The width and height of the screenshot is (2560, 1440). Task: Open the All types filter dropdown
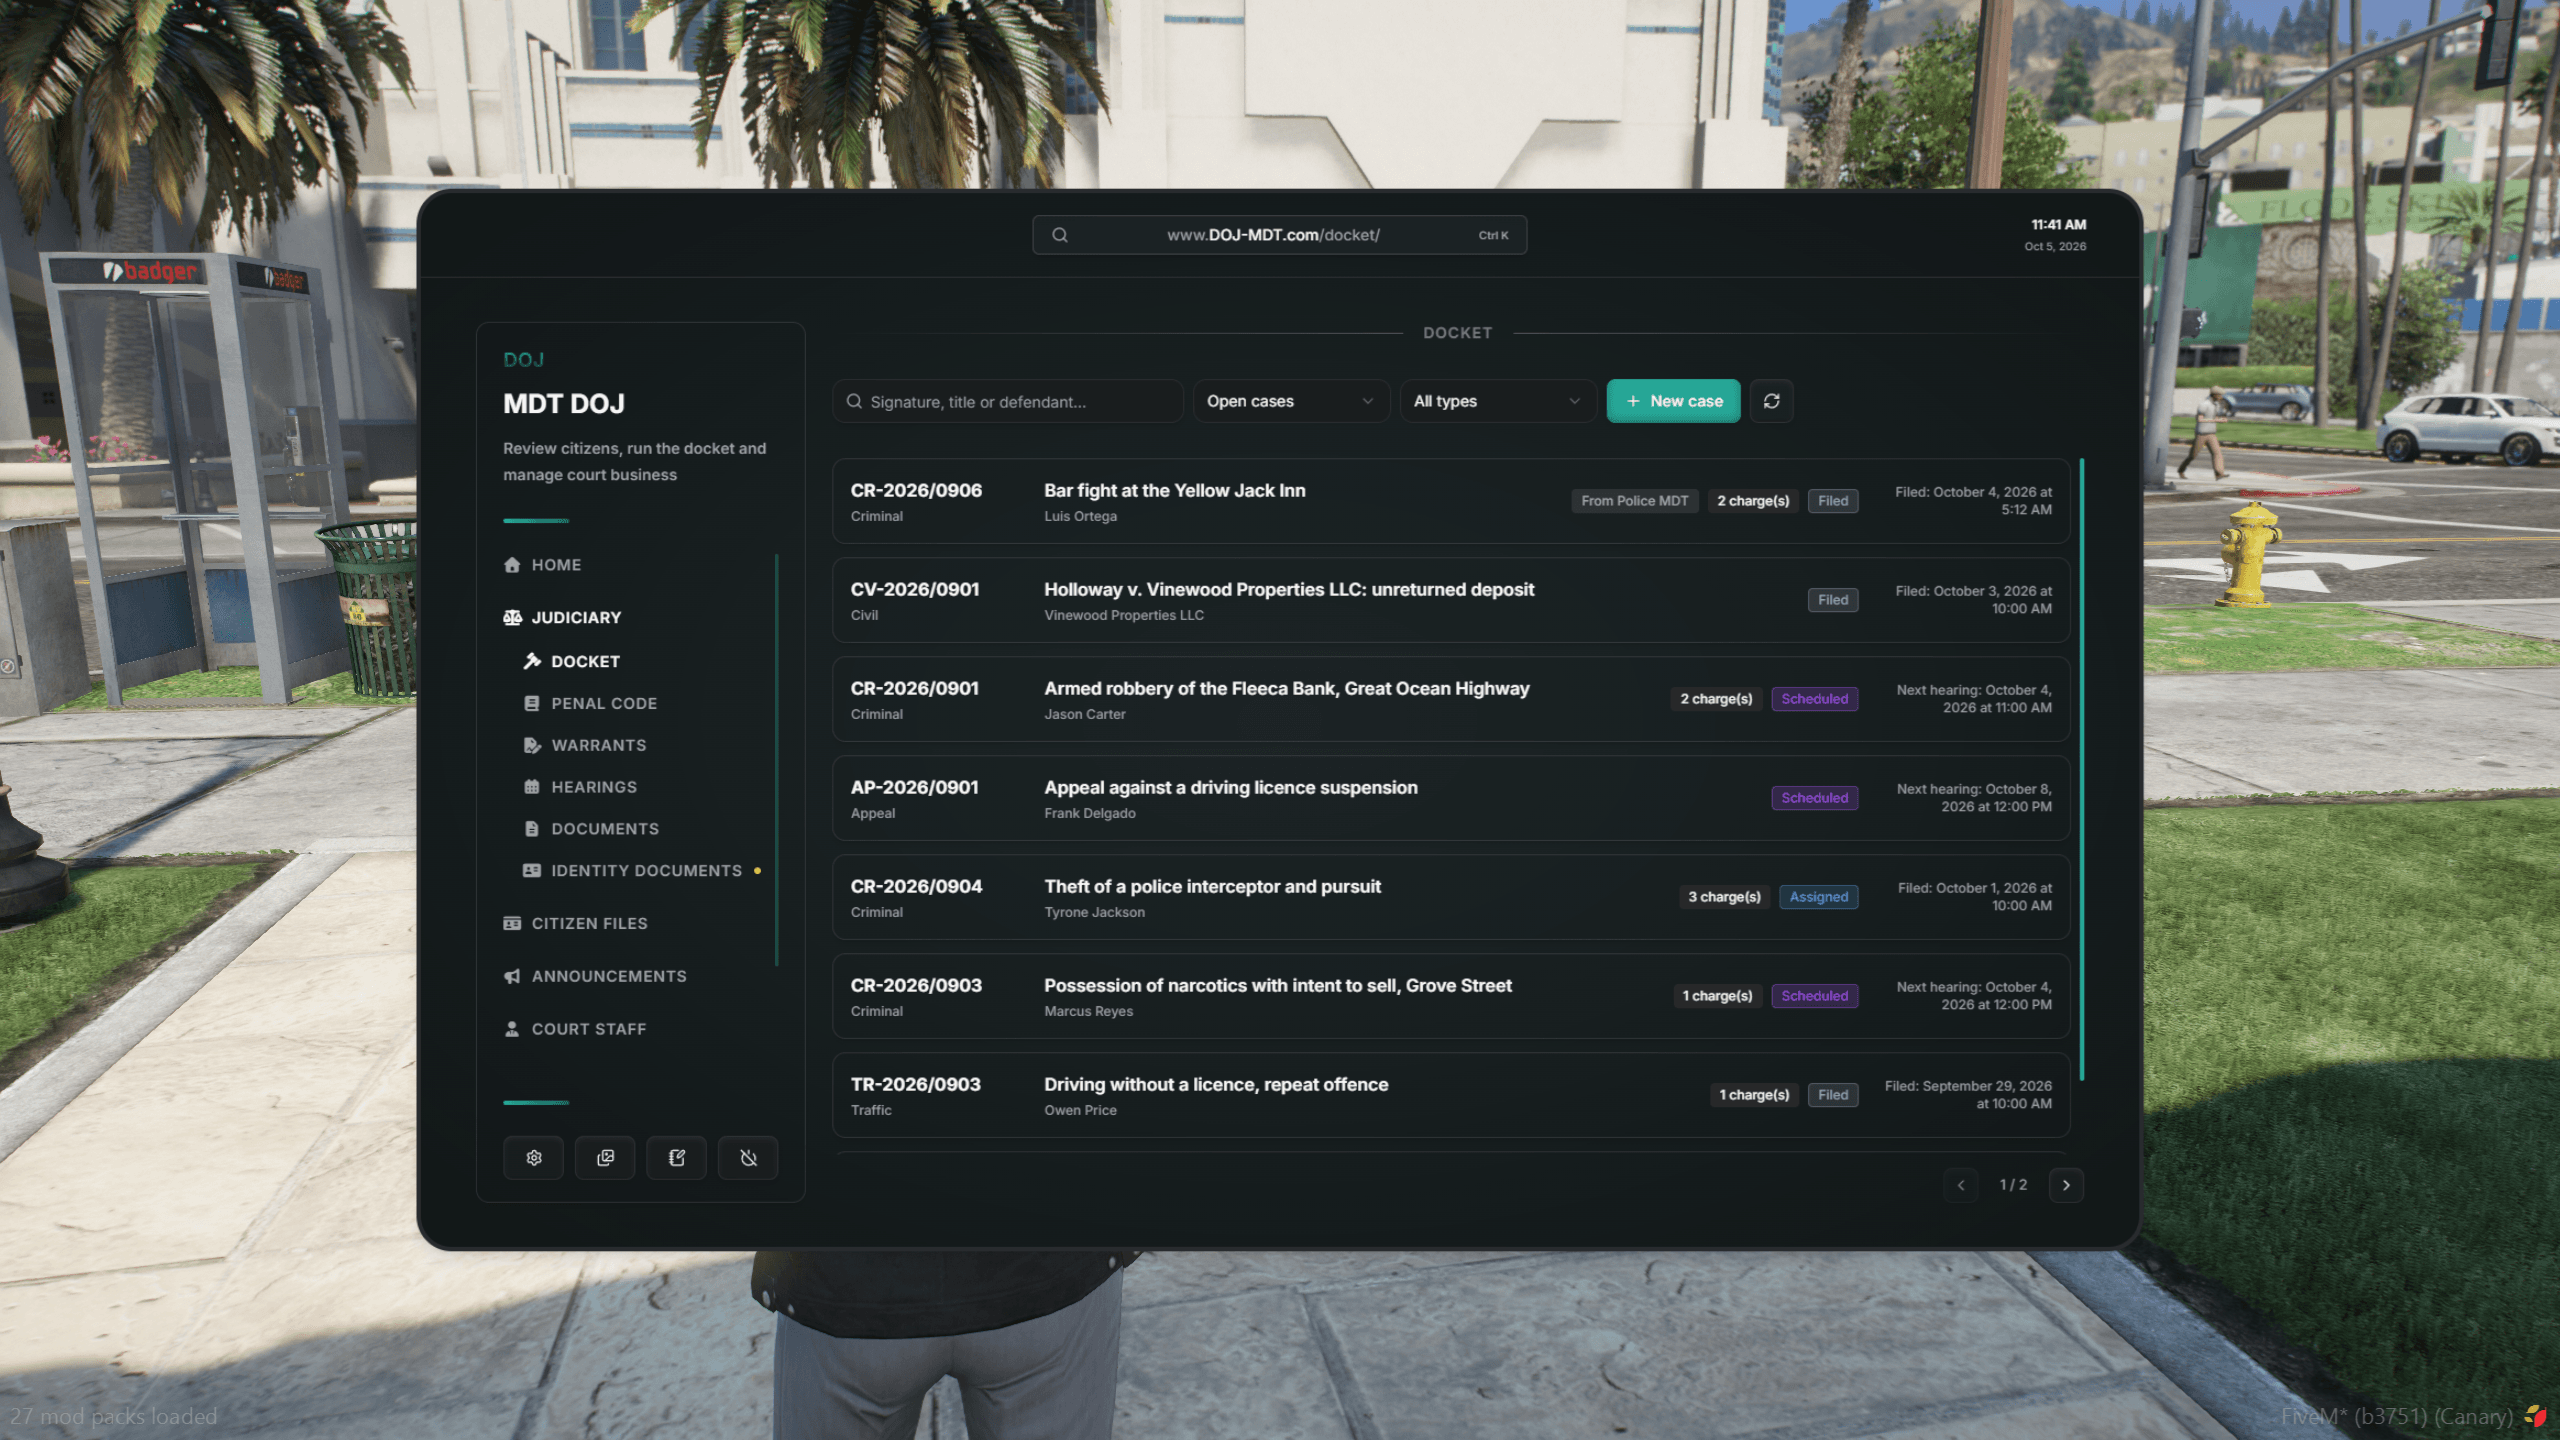(1497, 401)
